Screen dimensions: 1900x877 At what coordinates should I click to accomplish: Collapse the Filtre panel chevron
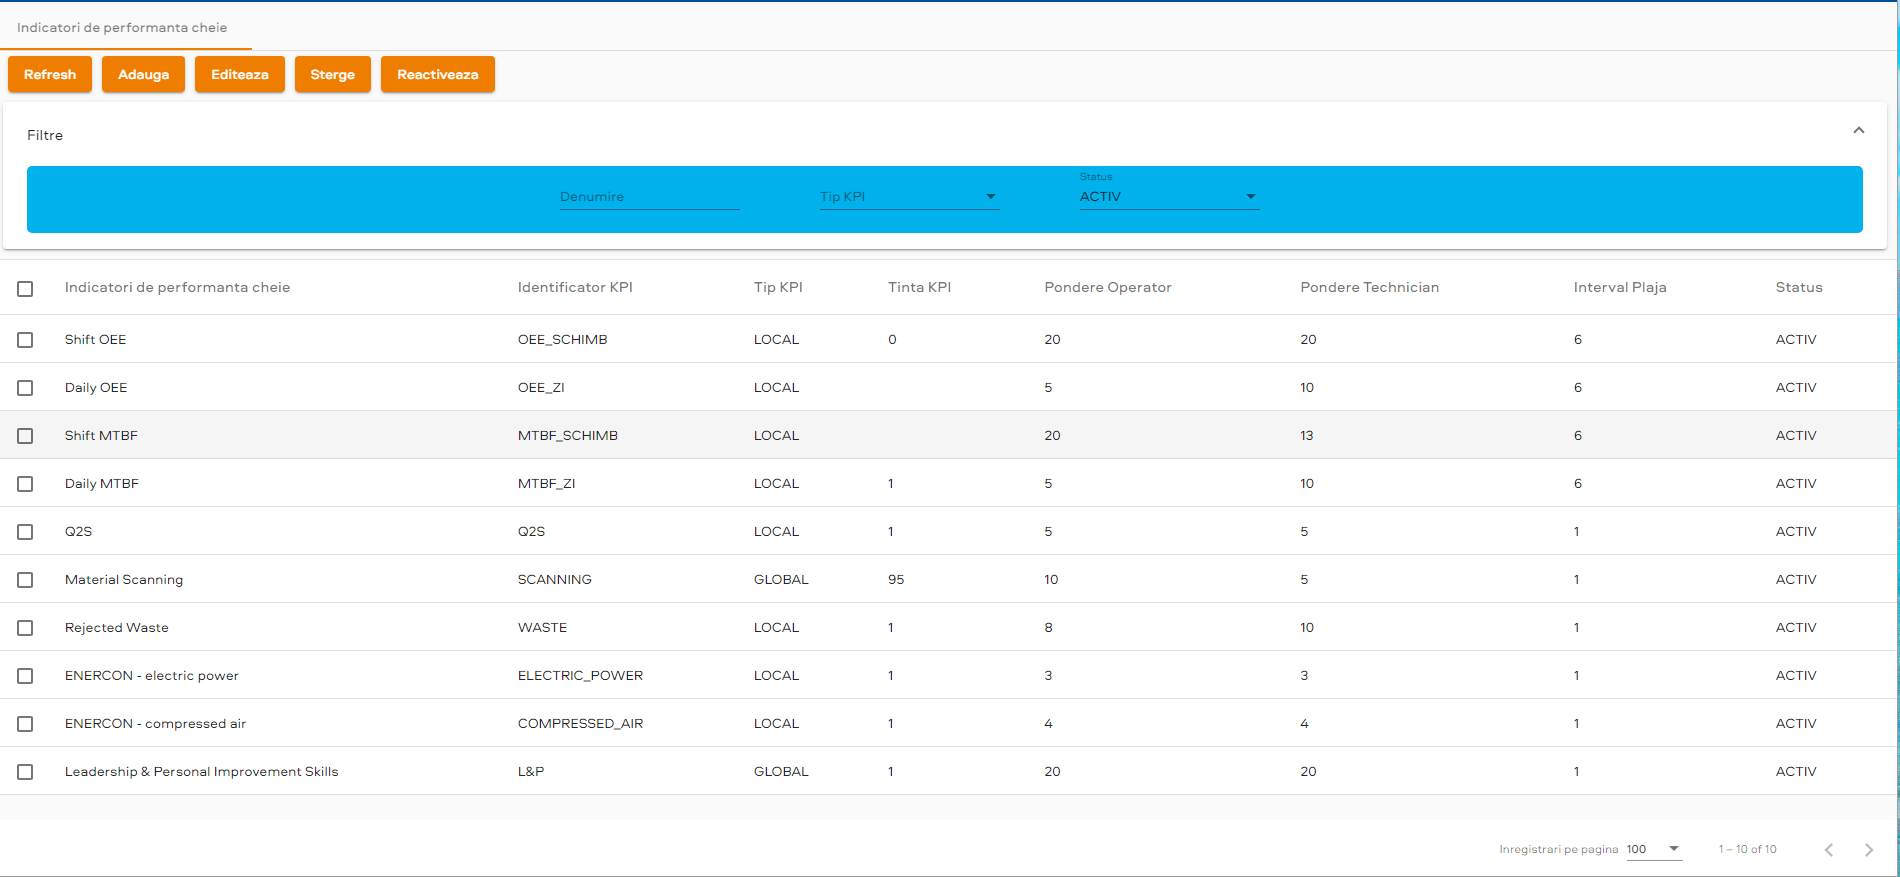coord(1858,131)
